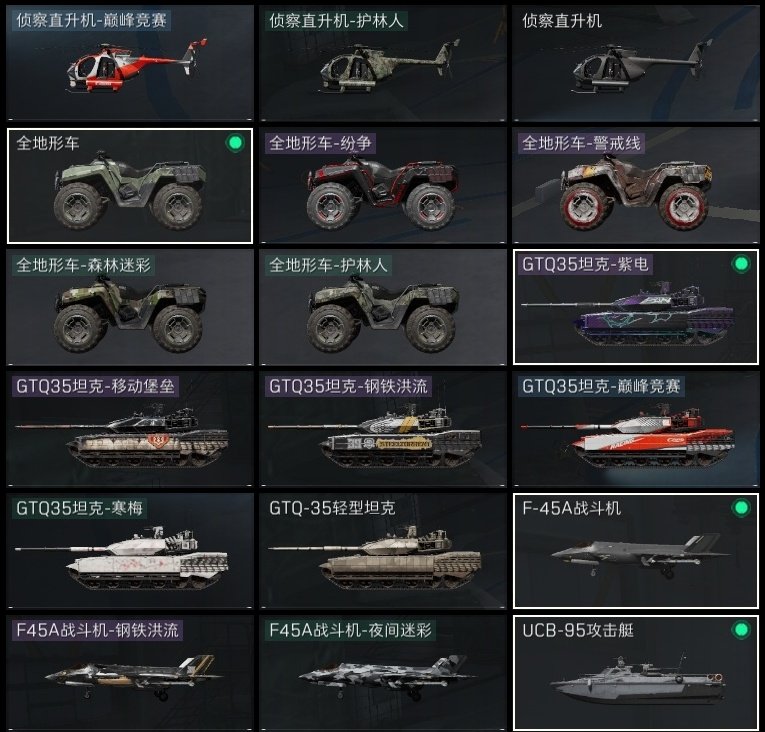
Task: Click the green equipped indicator on 全地形车
Action: (x=235, y=143)
